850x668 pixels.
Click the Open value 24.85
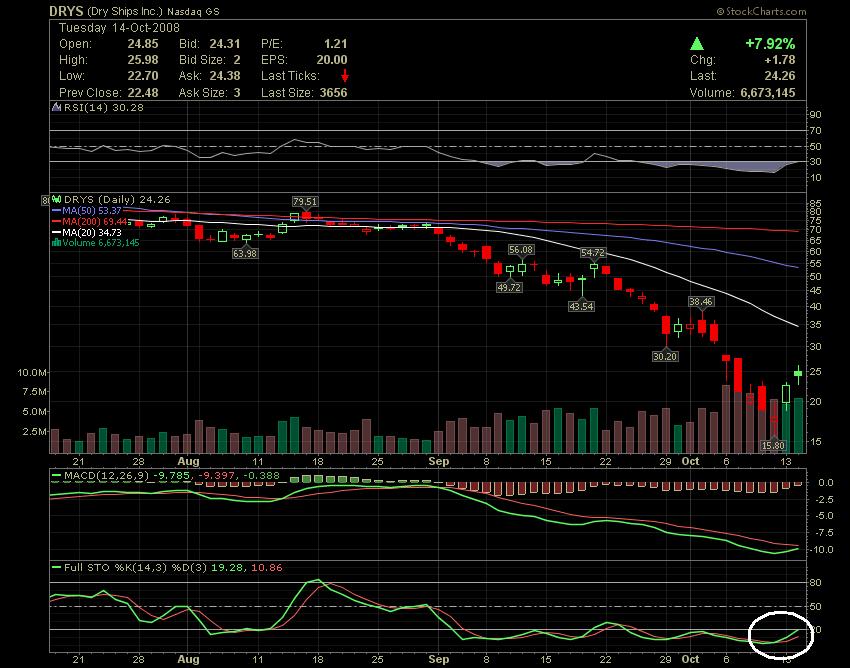[x=143, y=44]
